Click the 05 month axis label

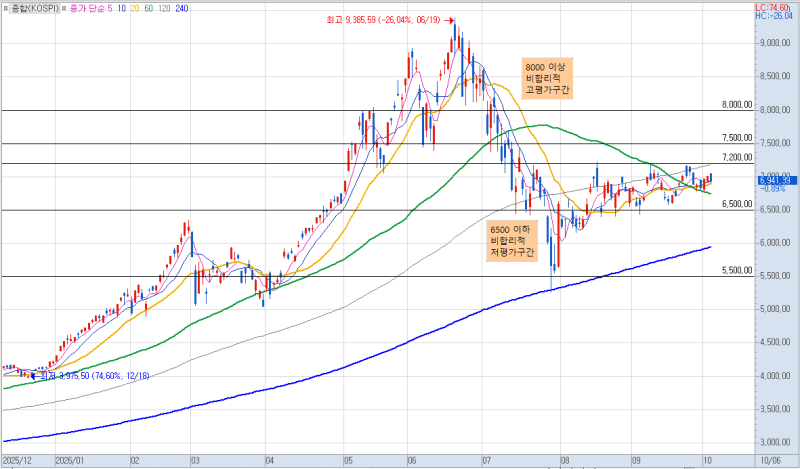[x=348, y=461]
